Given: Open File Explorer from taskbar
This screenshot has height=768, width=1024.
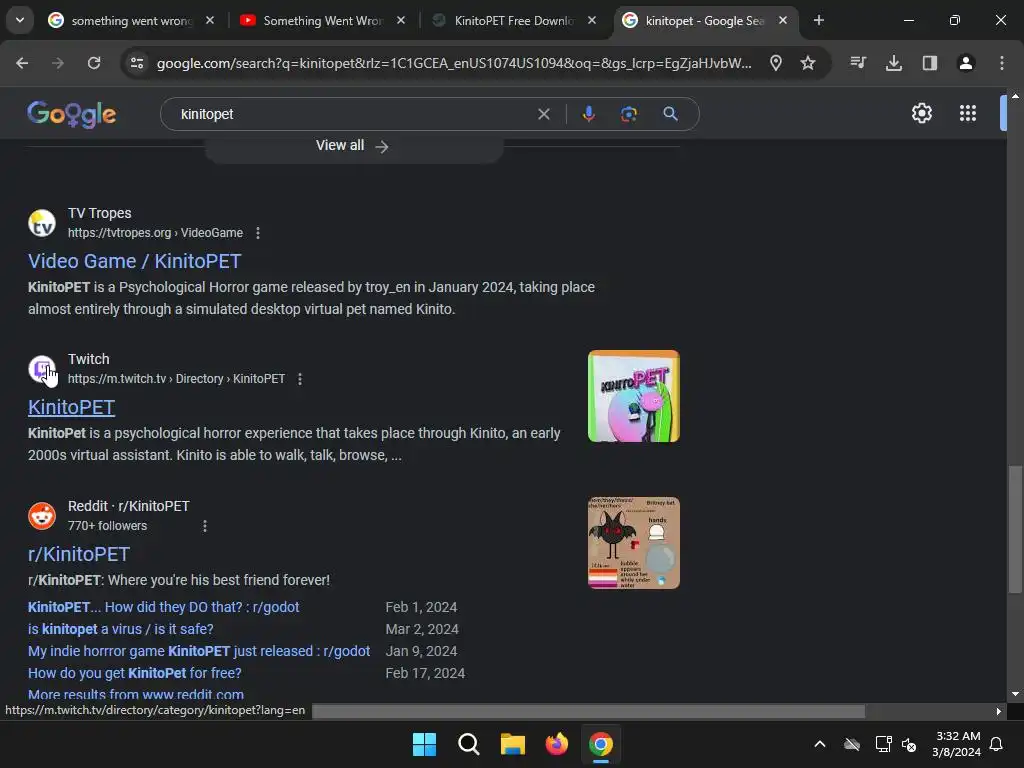Looking at the screenshot, I should [x=513, y=744].
